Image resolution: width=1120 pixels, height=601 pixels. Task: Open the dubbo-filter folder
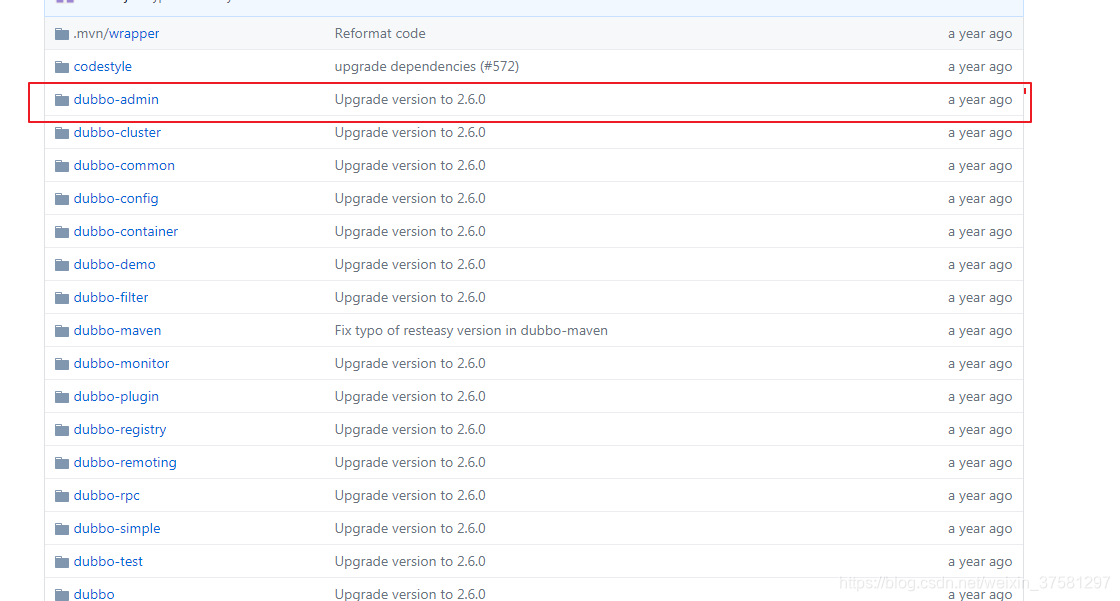tap(111, 297)
